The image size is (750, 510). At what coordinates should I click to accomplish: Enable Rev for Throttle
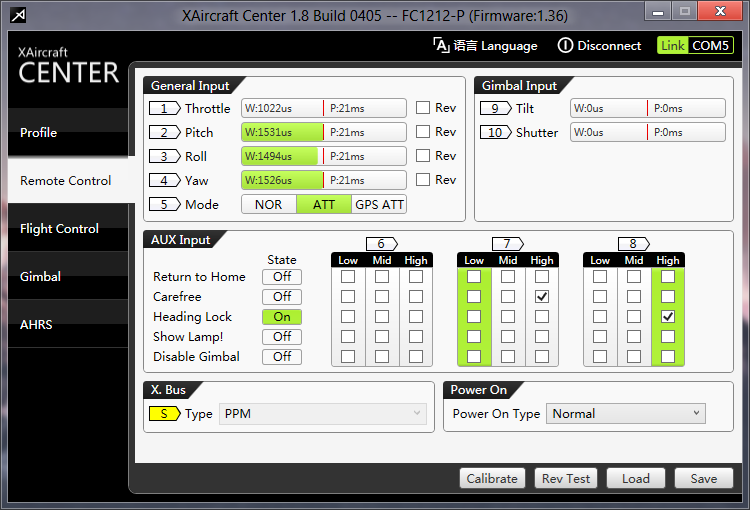coord(423,108)
